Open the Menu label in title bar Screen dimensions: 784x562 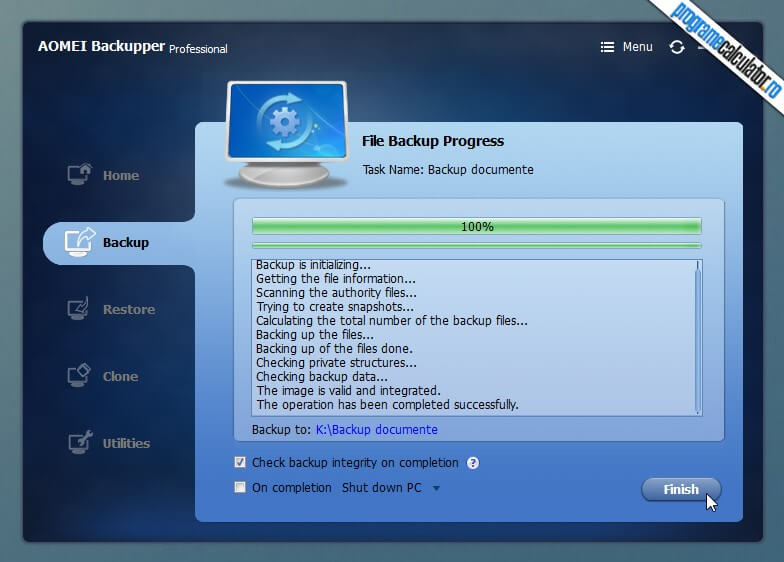(638, 47)
